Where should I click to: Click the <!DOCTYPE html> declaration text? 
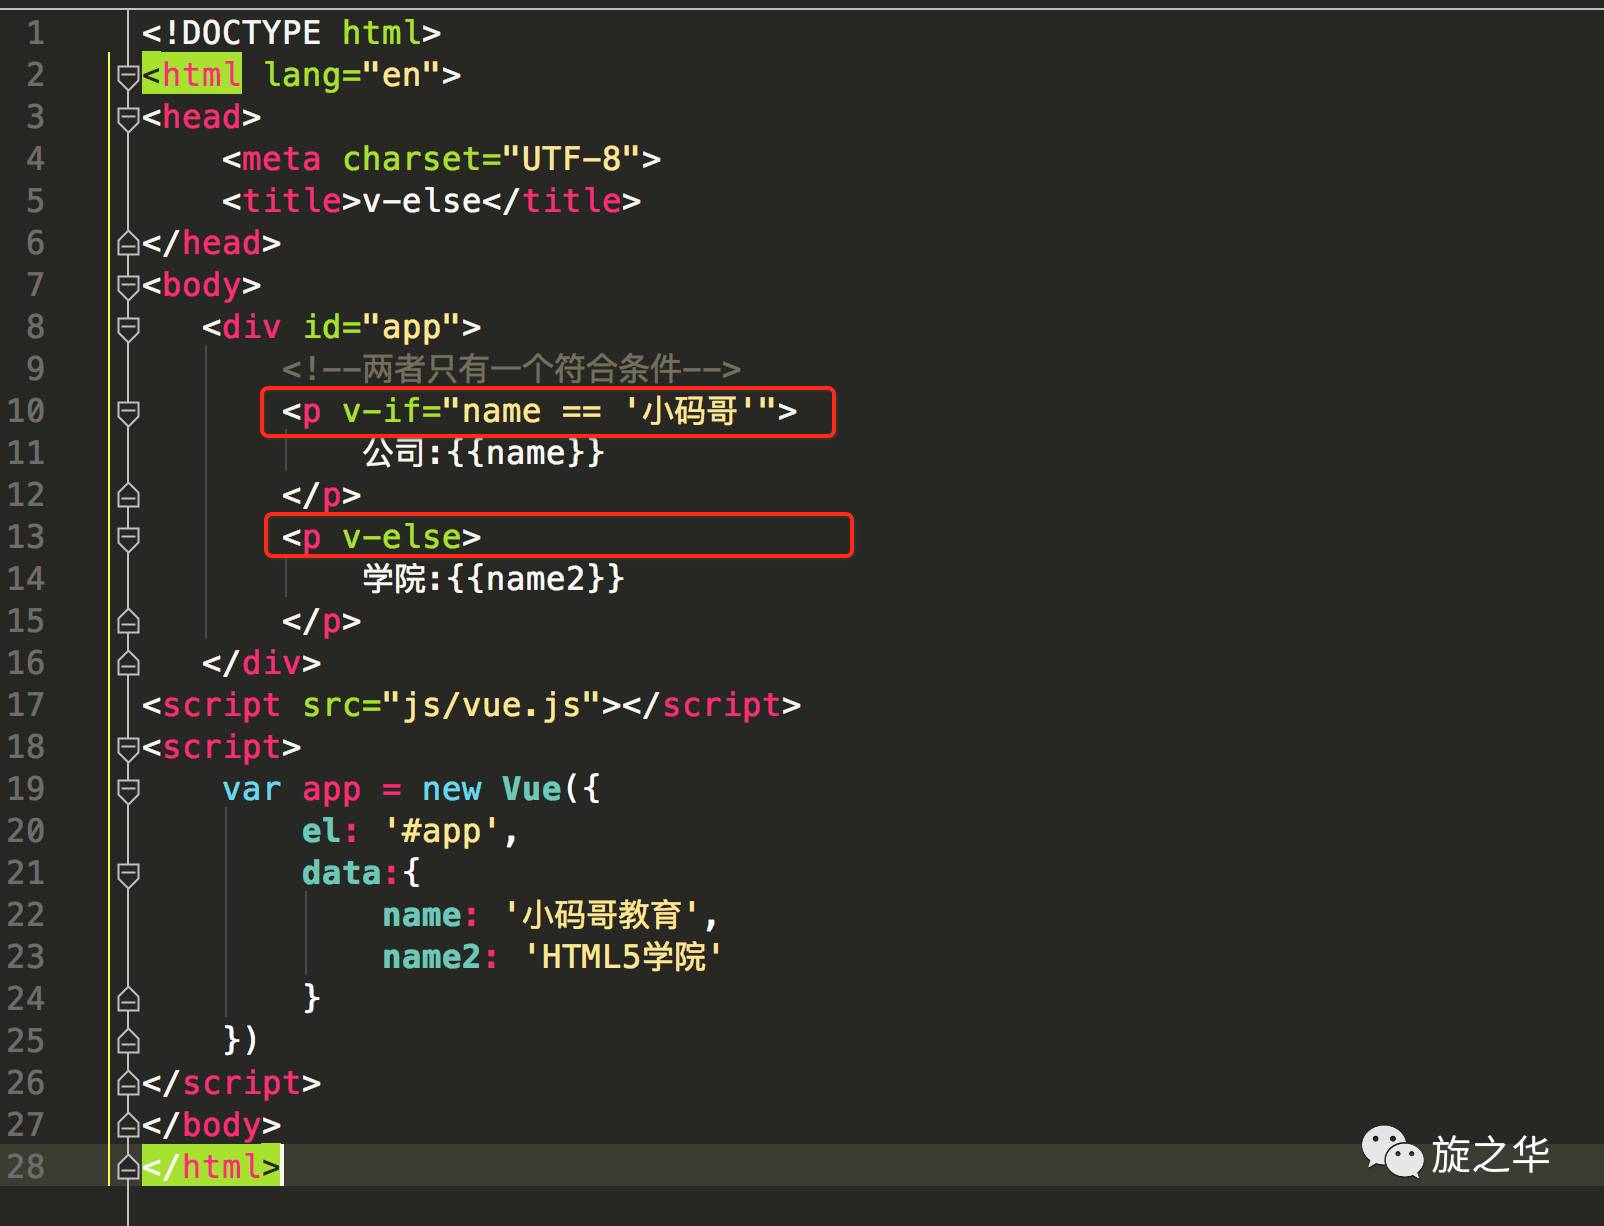click(291, 33)
